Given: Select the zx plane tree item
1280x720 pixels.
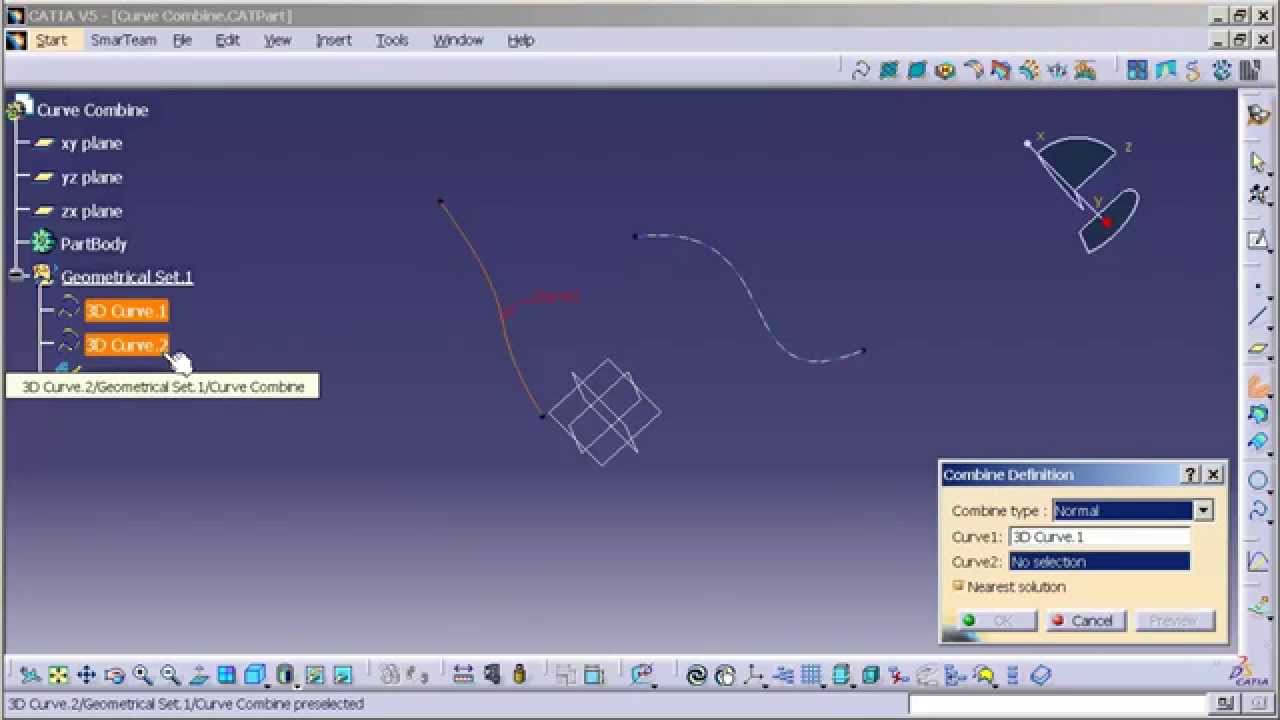Looking at the screenshot, I should 91,211.
